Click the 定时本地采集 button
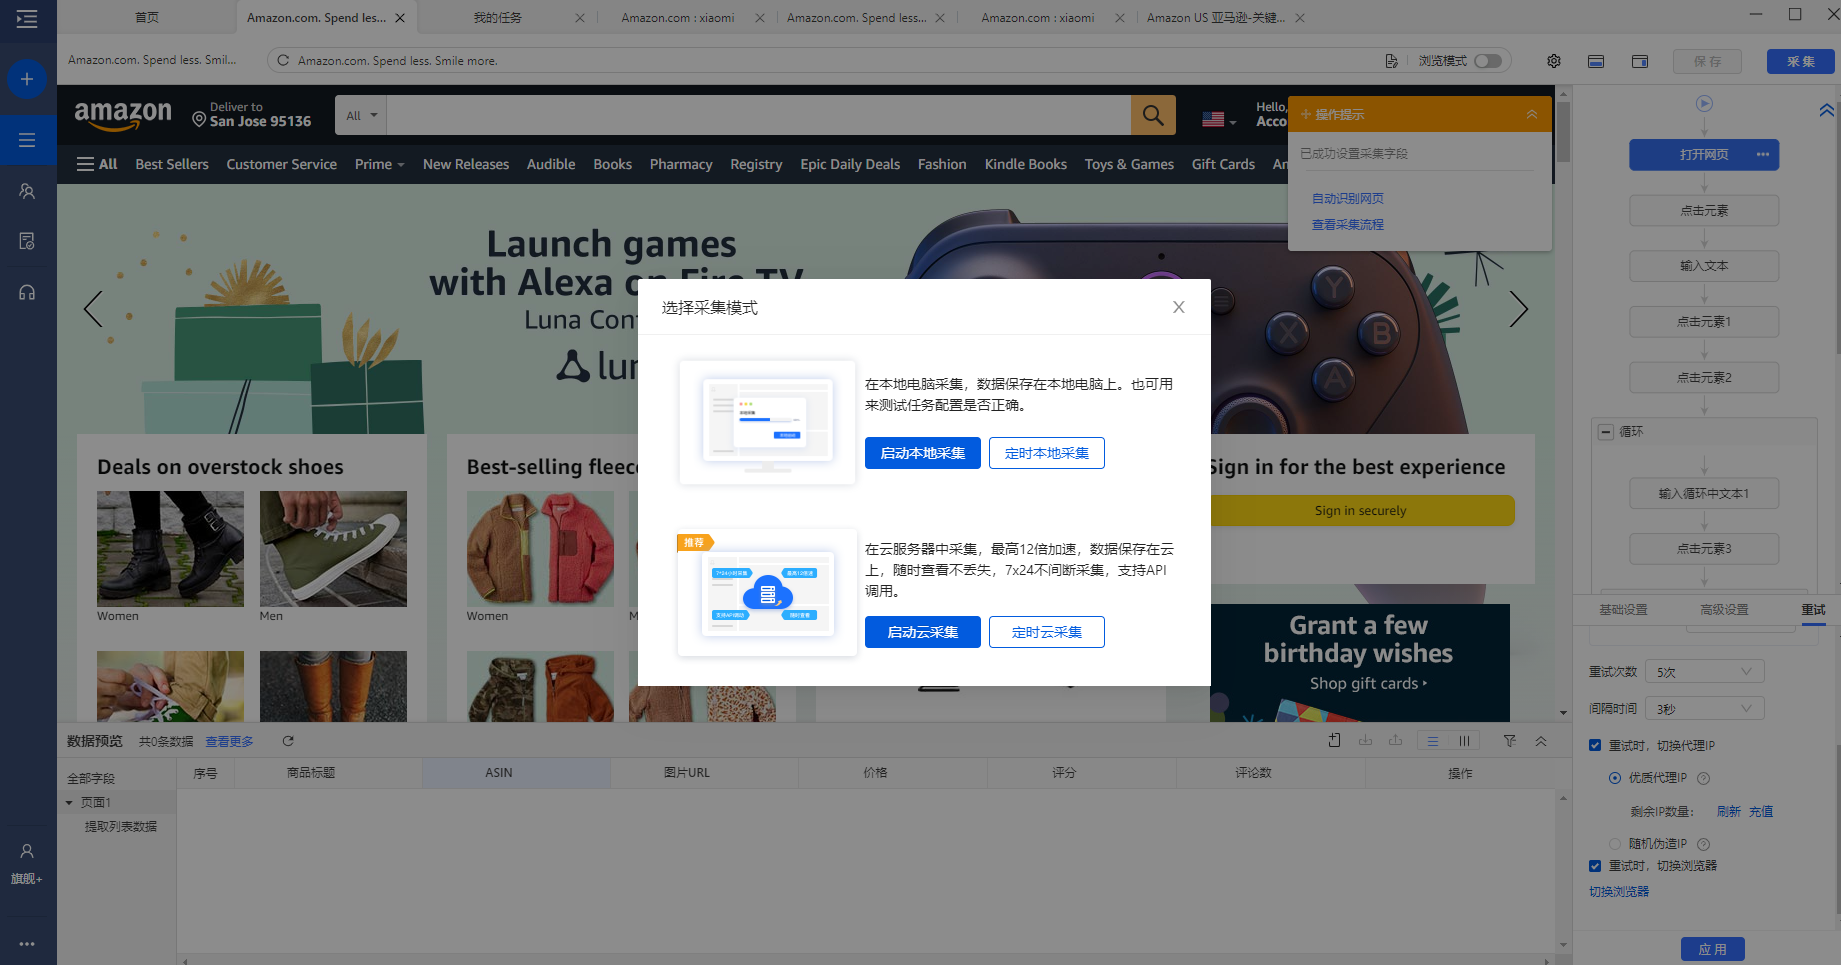The width and height of the screenshot is (1841, 965). click(1047, 453)
